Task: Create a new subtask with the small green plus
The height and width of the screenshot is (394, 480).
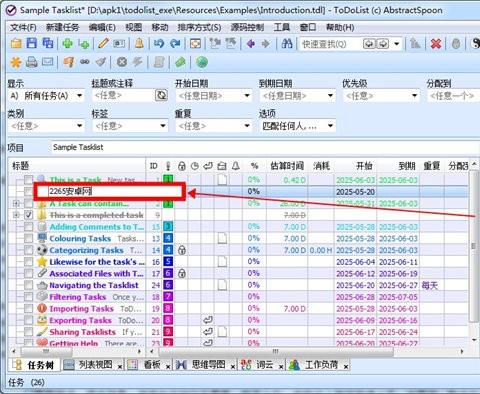Action: [x=84, y=44]
